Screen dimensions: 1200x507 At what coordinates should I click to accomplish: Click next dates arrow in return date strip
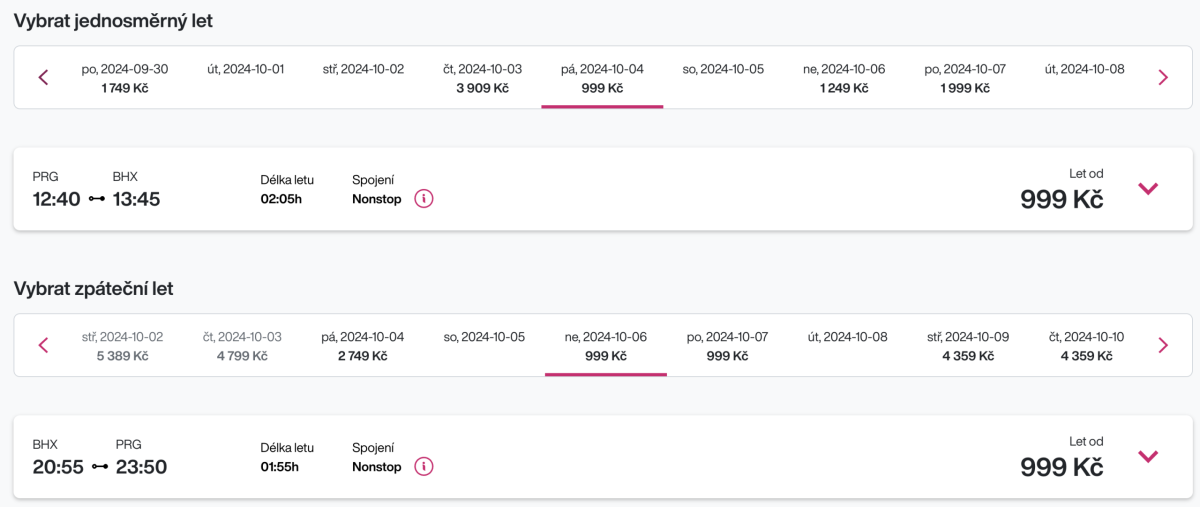point(1162,346)
